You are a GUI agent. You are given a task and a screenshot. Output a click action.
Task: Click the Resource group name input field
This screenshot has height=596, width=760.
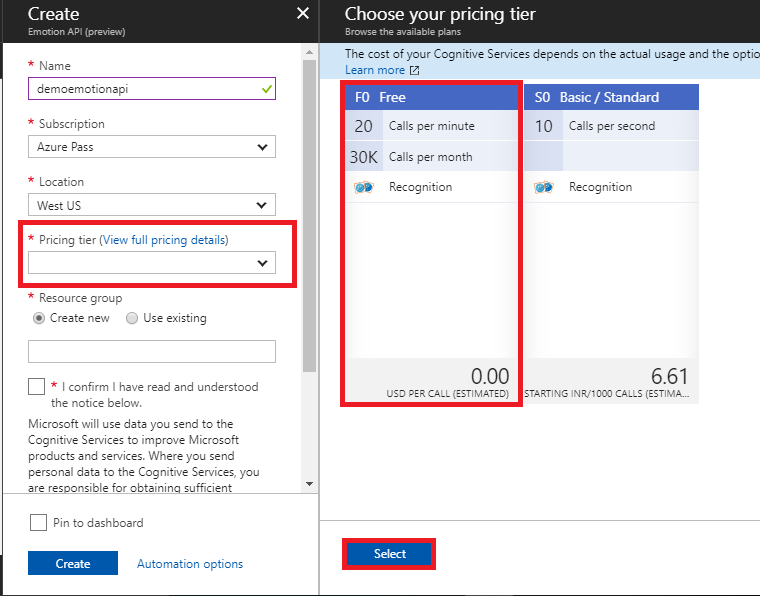151,351
